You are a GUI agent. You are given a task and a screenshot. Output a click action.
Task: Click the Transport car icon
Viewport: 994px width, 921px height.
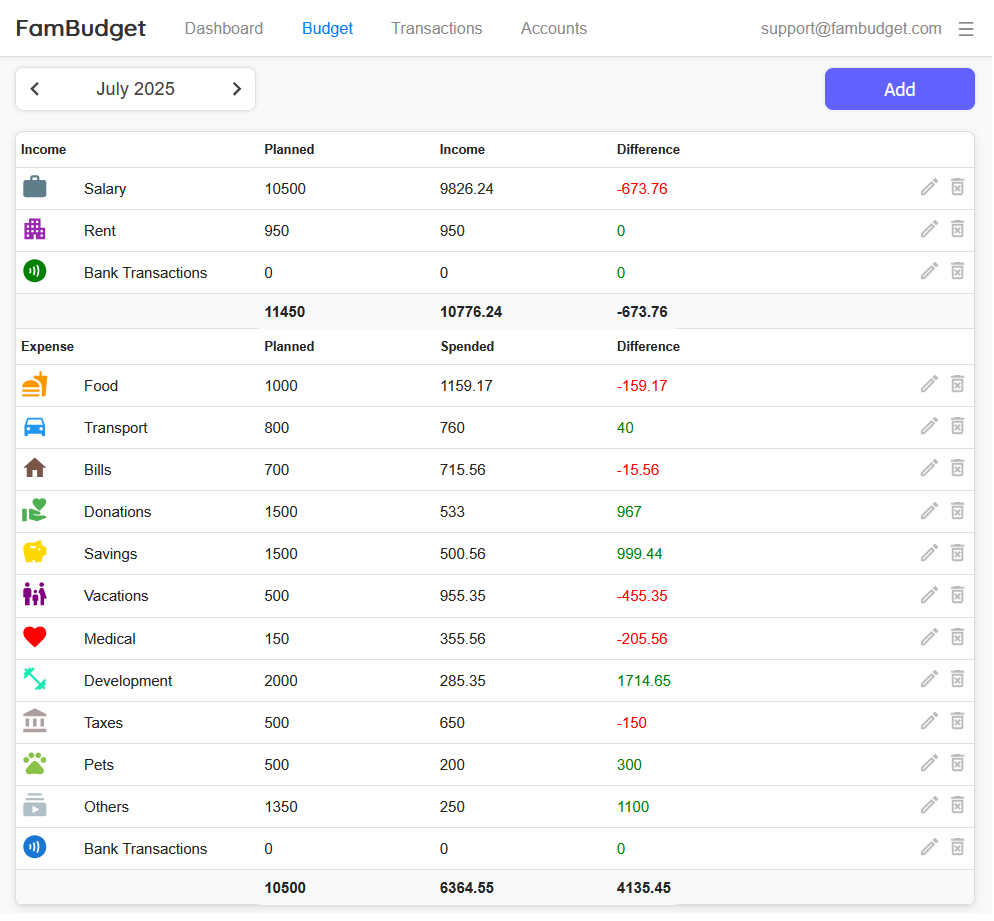click(35, 427)
